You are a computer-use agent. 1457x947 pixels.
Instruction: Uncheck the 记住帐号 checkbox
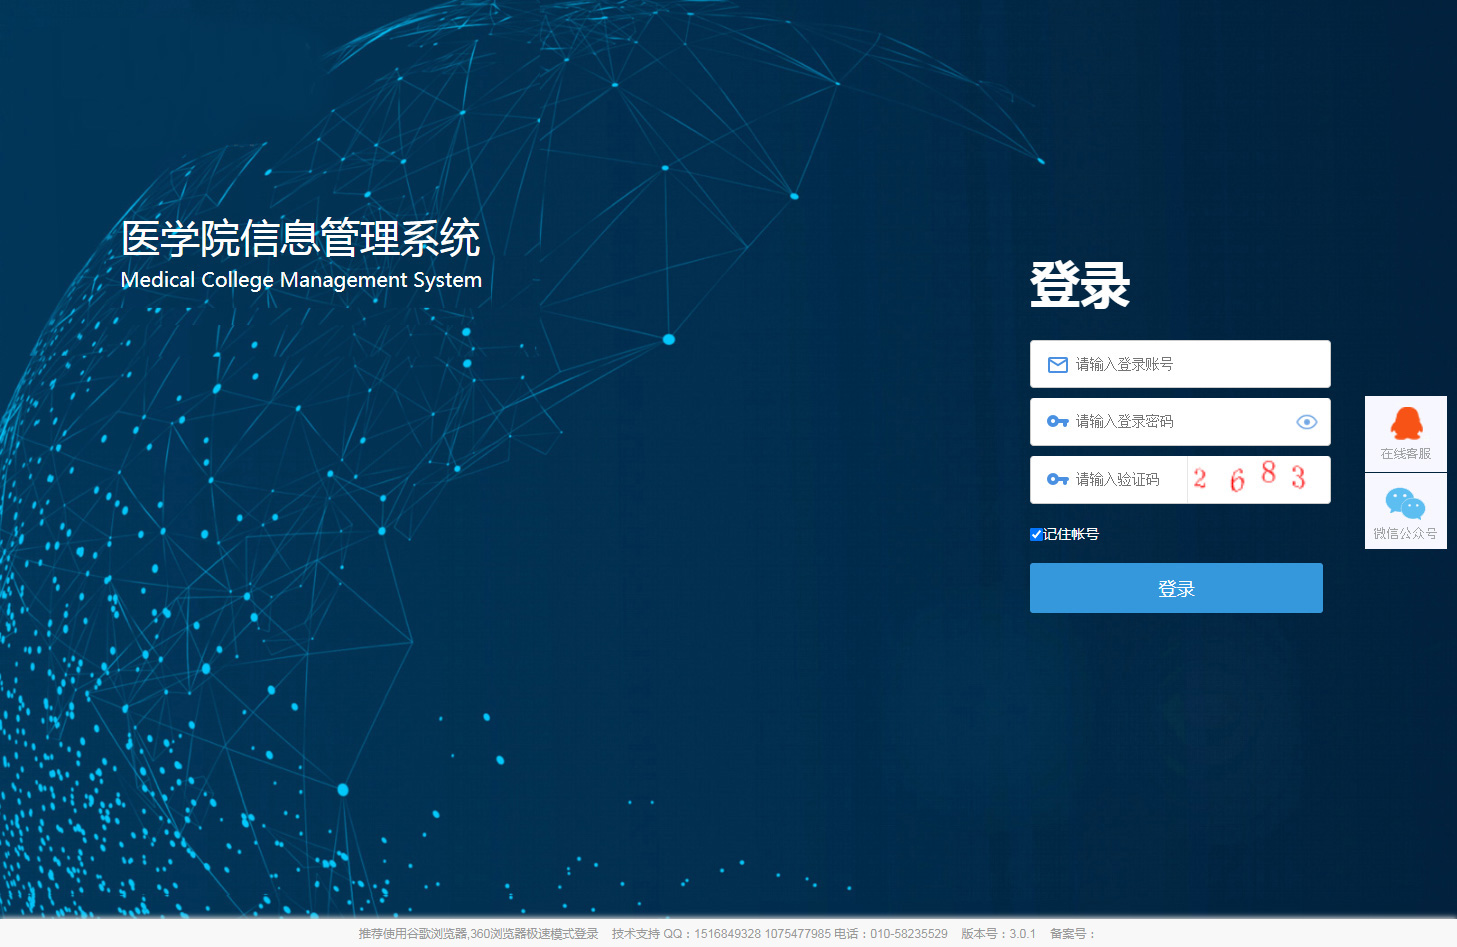coord(1037,534)
